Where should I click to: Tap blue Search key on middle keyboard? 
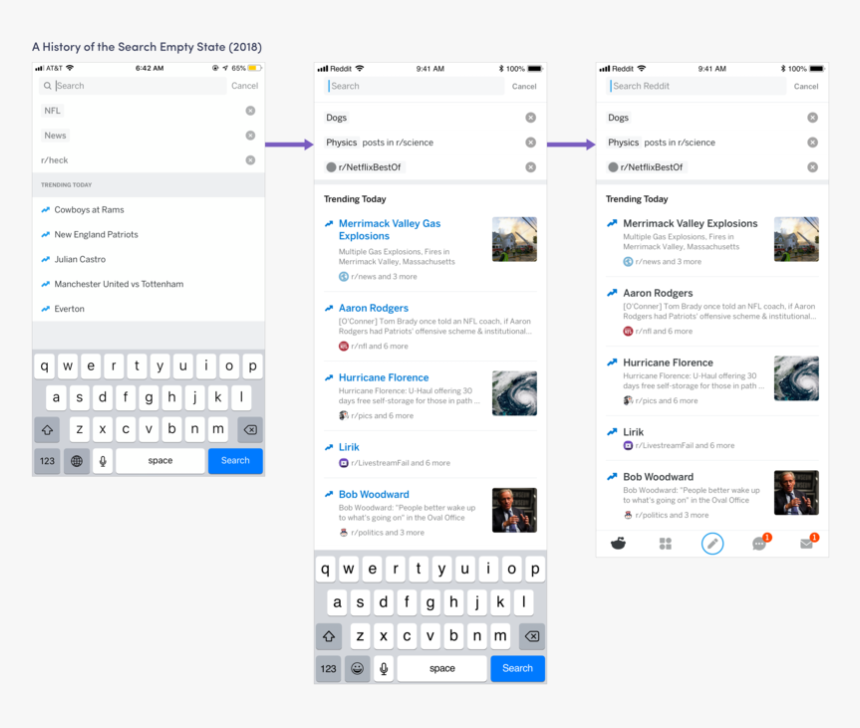coord(517,668)
